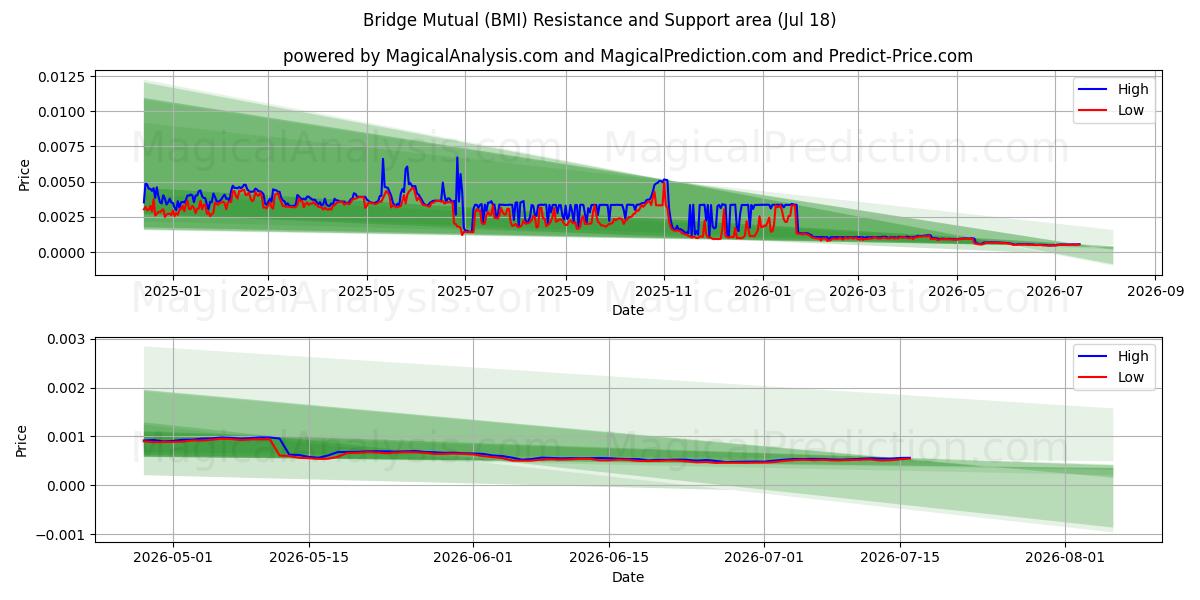This screenshot has height=600, width=1200.
Task: Click the '2025-07' tick label on the top chart
Action: 465,291
